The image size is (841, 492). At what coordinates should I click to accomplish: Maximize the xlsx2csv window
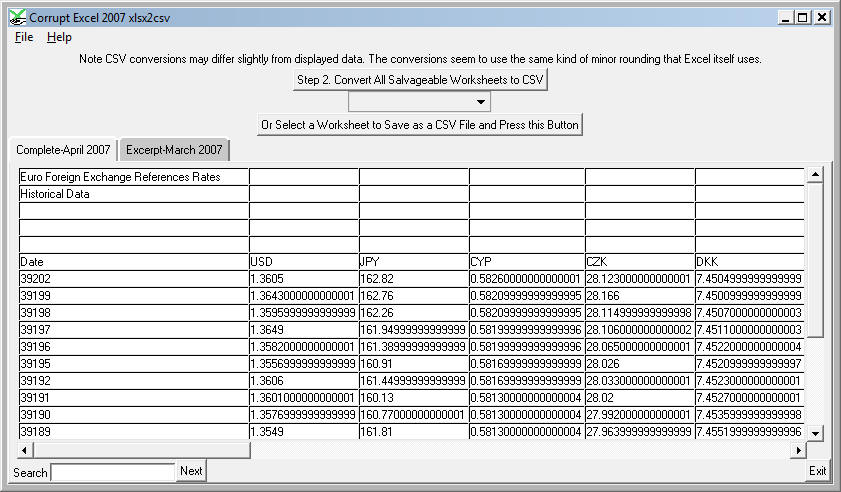point(802,18)
